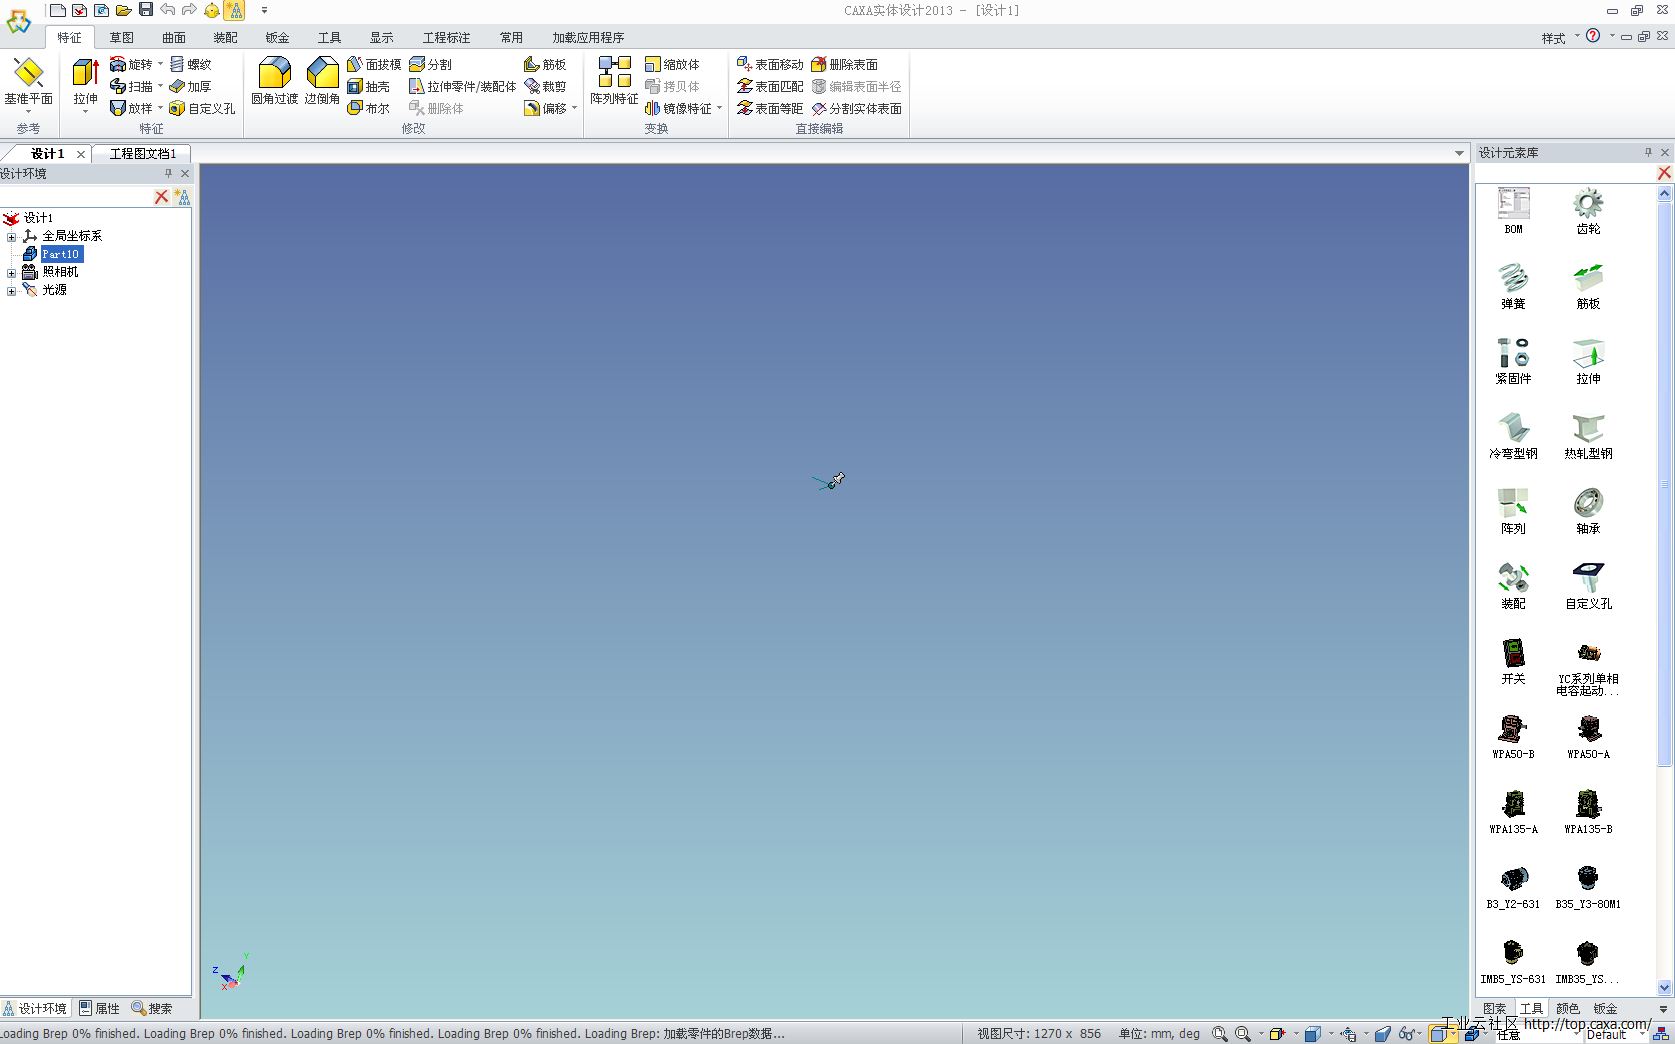
Task: Open the 镜像特征 dropdown arrow
Action: (719, 109)
